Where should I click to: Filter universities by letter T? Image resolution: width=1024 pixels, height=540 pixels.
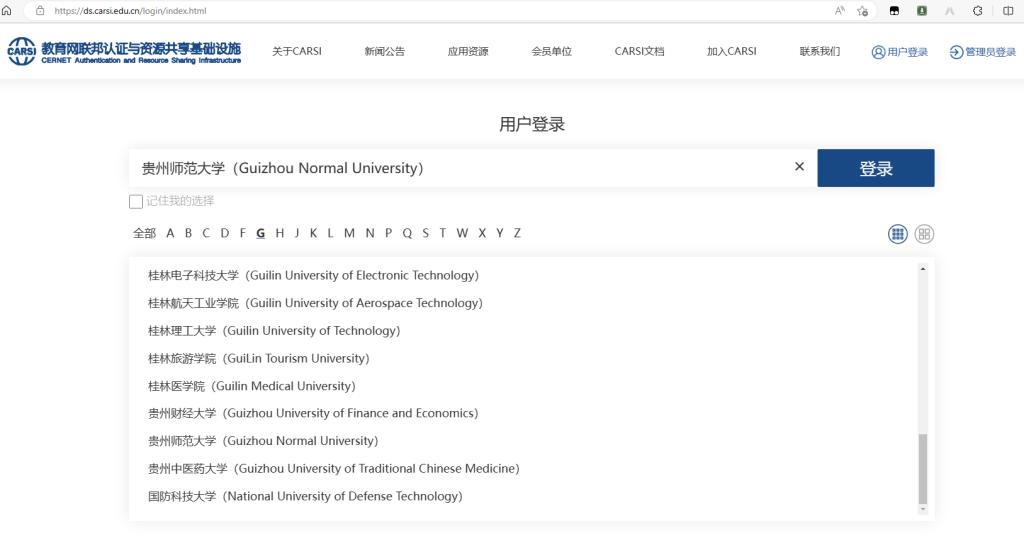click(442, 233)
